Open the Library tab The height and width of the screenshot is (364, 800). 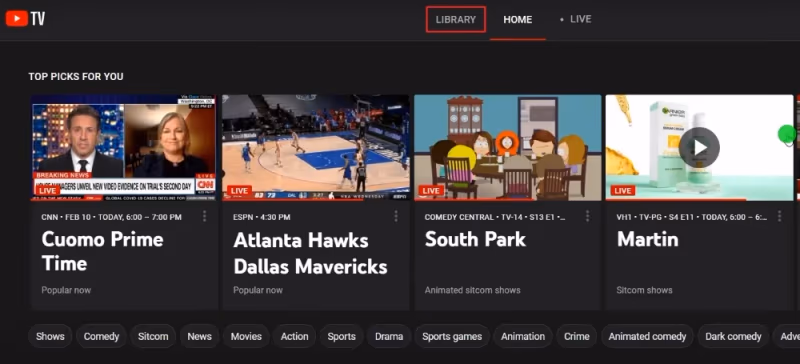click(456, 19)
